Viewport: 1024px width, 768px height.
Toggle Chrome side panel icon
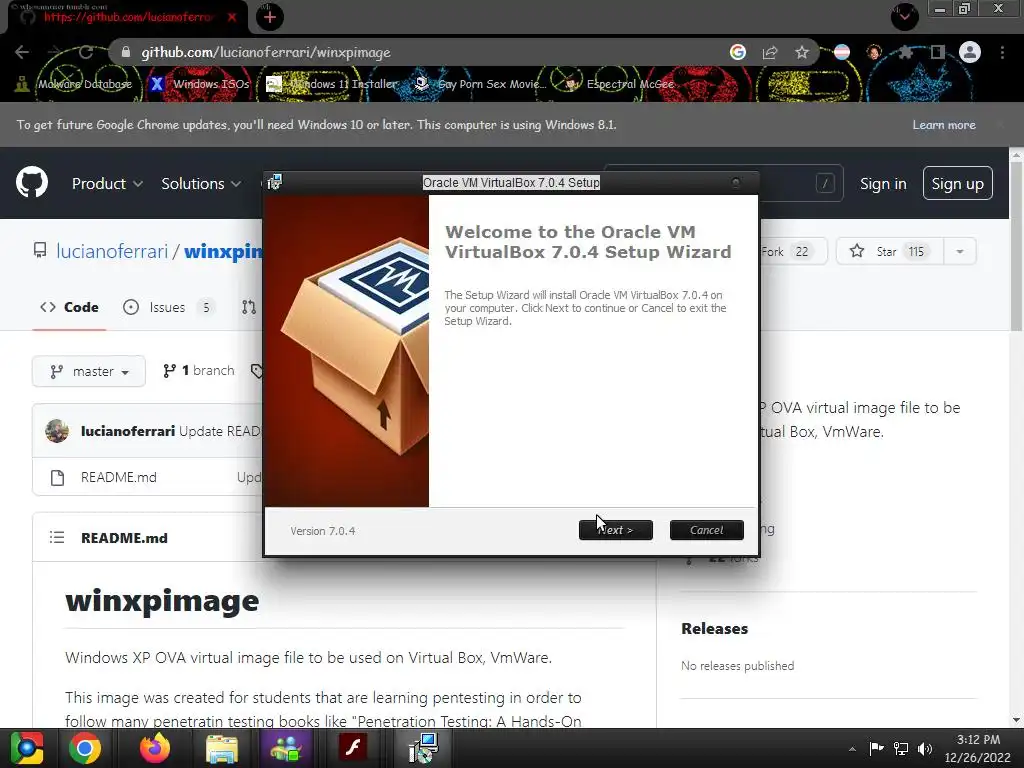(938, 52)
